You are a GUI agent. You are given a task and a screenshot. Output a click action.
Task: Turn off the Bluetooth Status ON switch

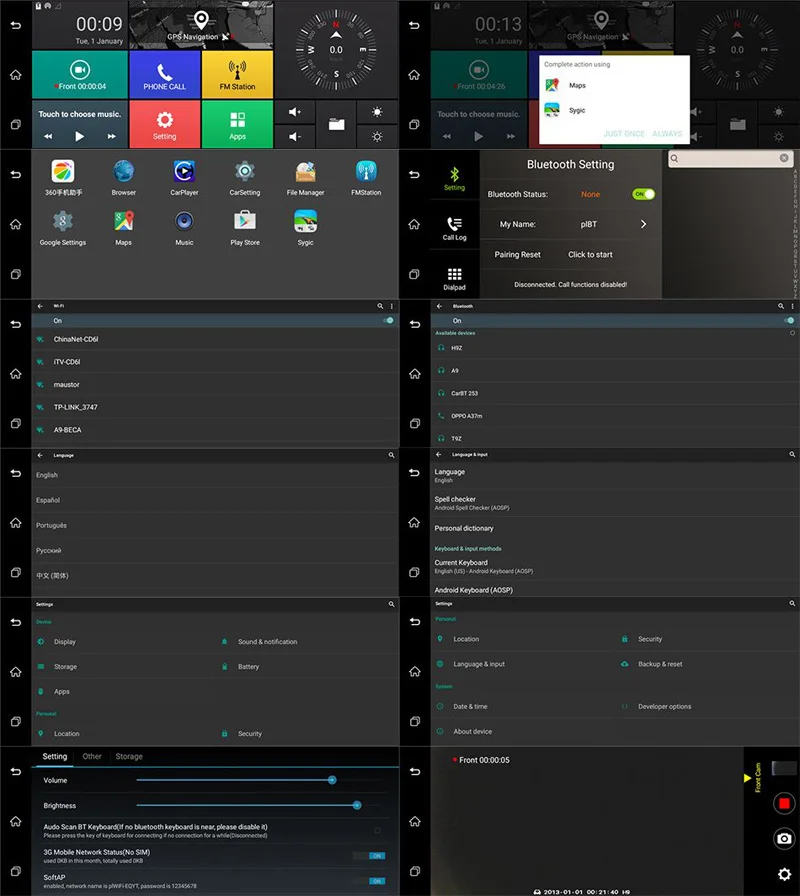[x=643, y=194]
